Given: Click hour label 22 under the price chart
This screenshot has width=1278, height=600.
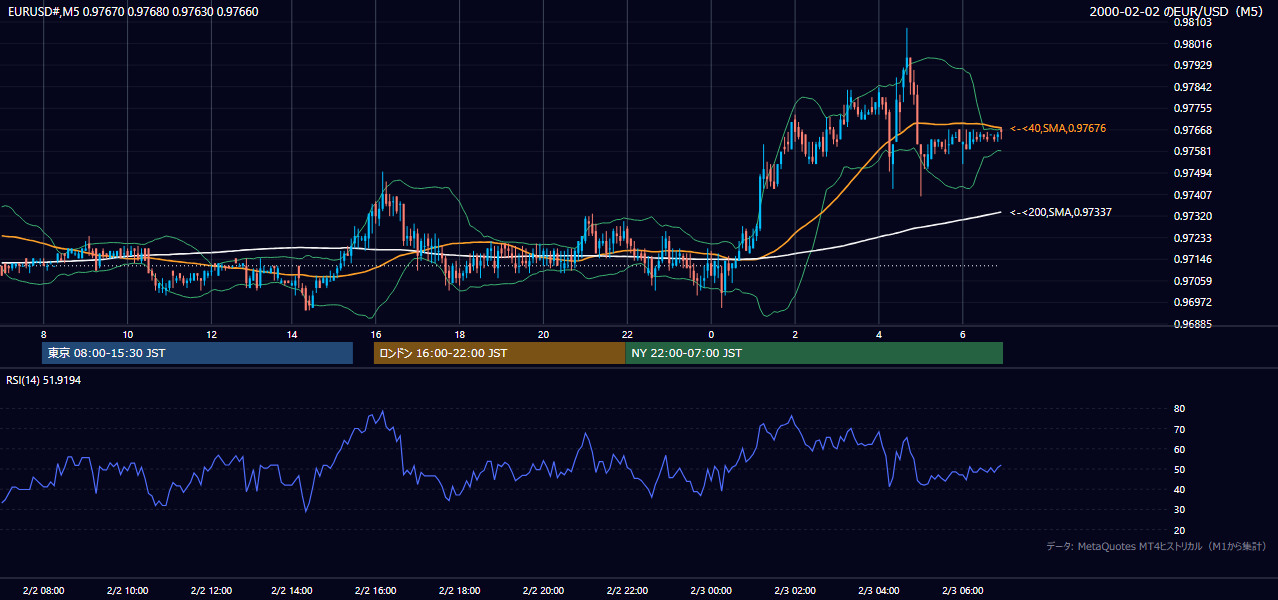Looking at the screenshot, I should (628, 334).
